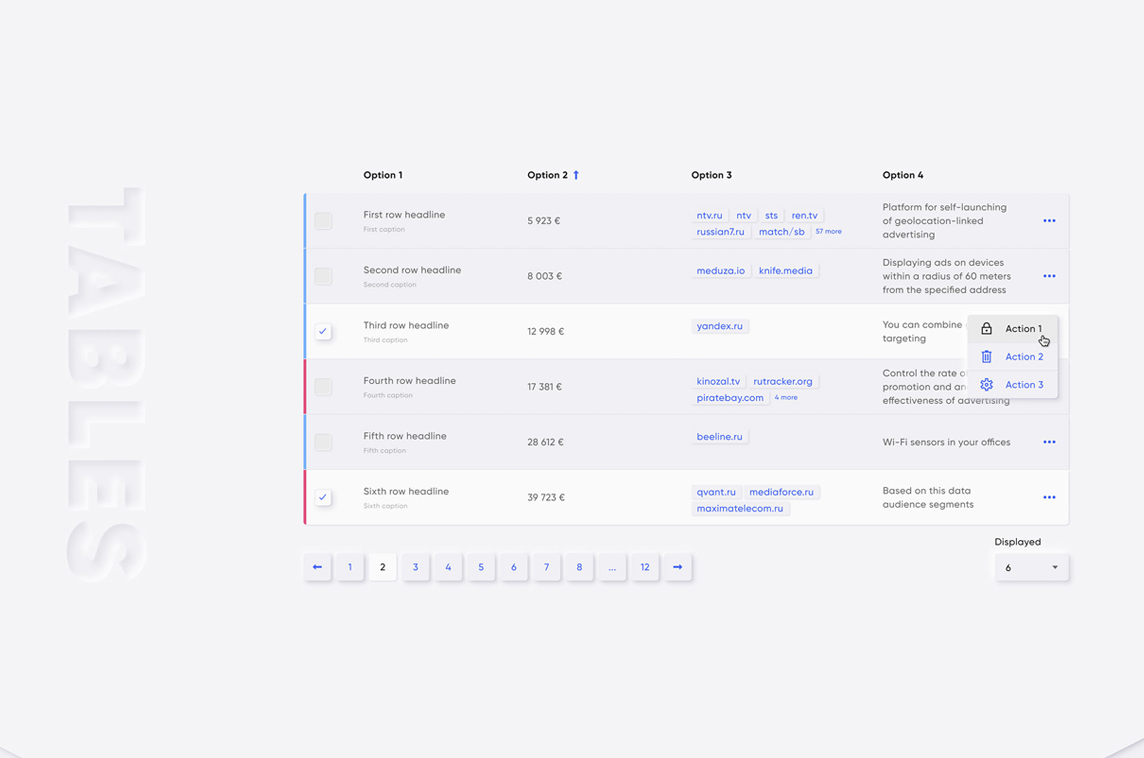Click the mediaforce.ru tag

point(781,492)
